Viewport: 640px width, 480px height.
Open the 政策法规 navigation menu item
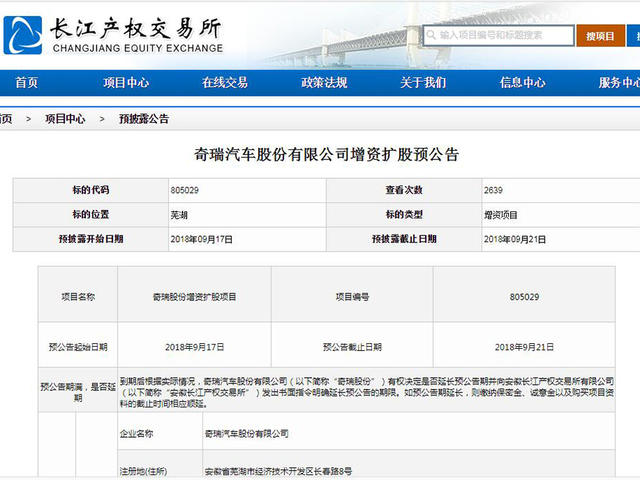click(x=324, y=83)
